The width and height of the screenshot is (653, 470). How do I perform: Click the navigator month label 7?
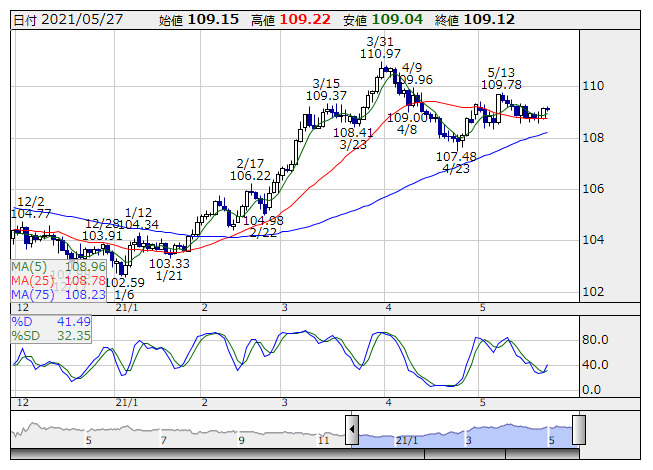click(x=164, y=440)
